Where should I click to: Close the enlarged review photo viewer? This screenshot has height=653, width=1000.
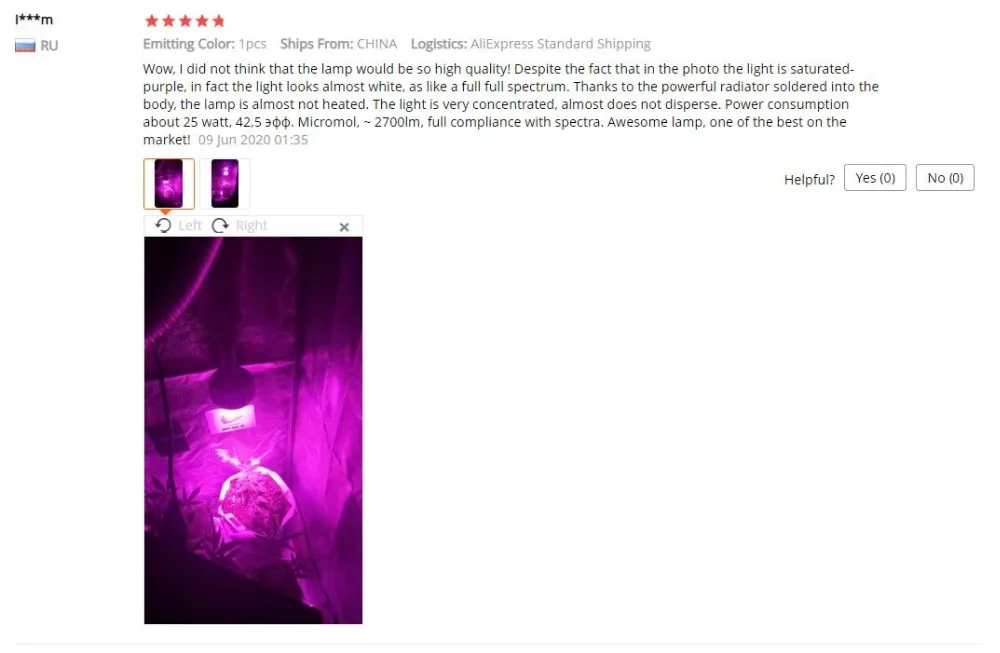pos(344,227)
